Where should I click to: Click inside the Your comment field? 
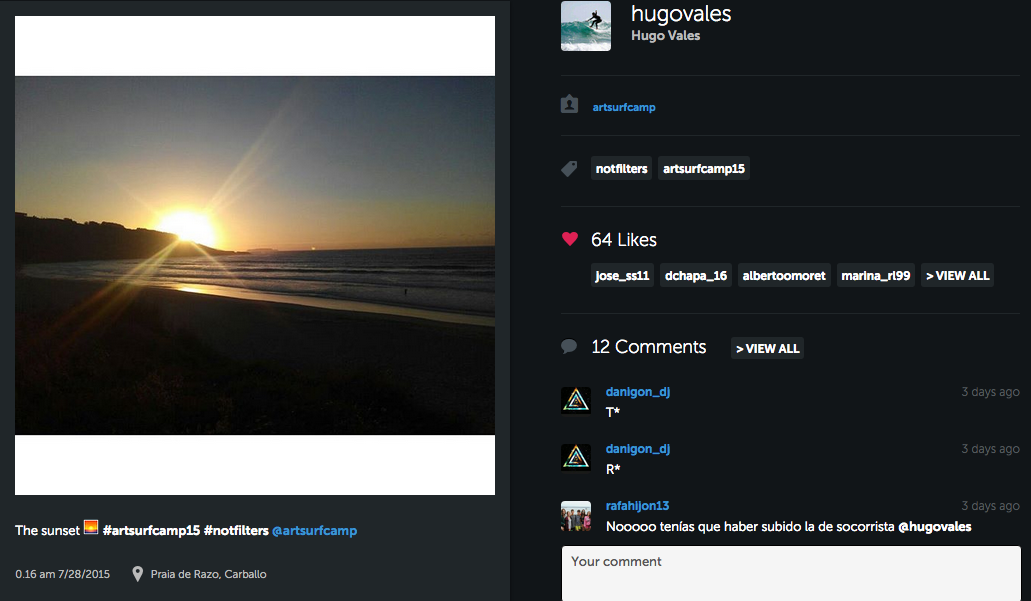tap(790, 572)
